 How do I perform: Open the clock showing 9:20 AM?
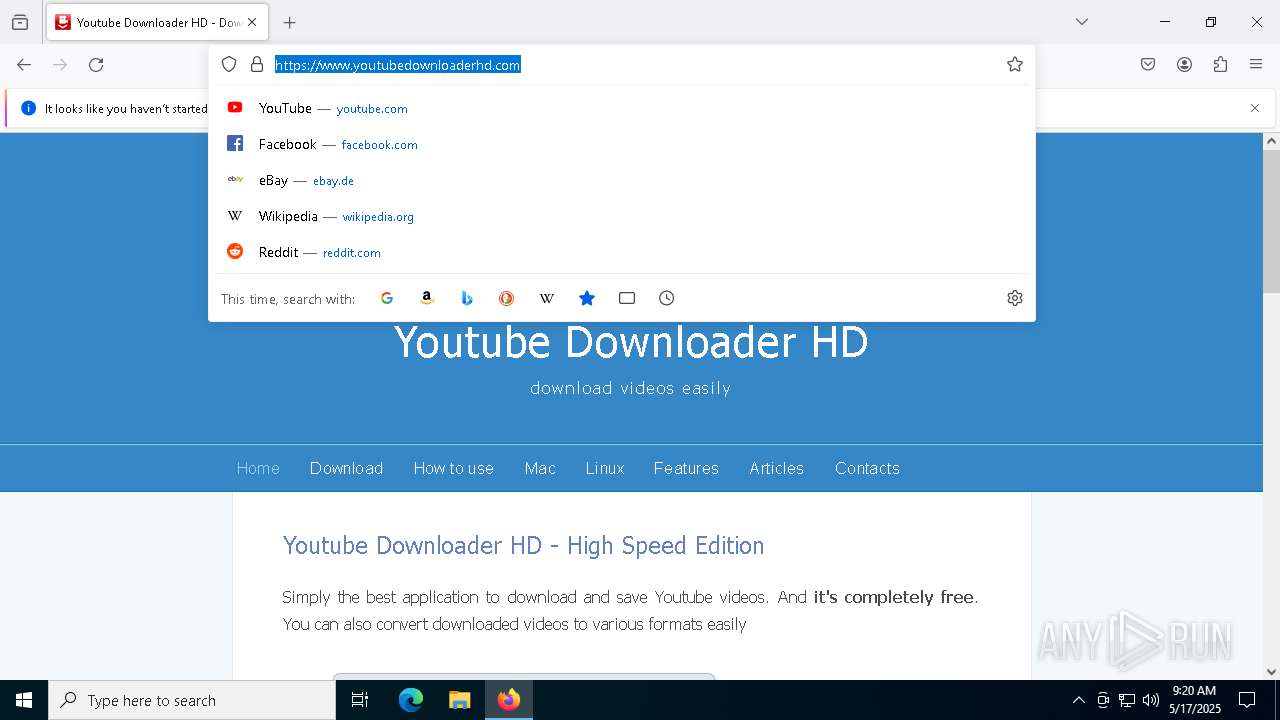pos(1195,700)
